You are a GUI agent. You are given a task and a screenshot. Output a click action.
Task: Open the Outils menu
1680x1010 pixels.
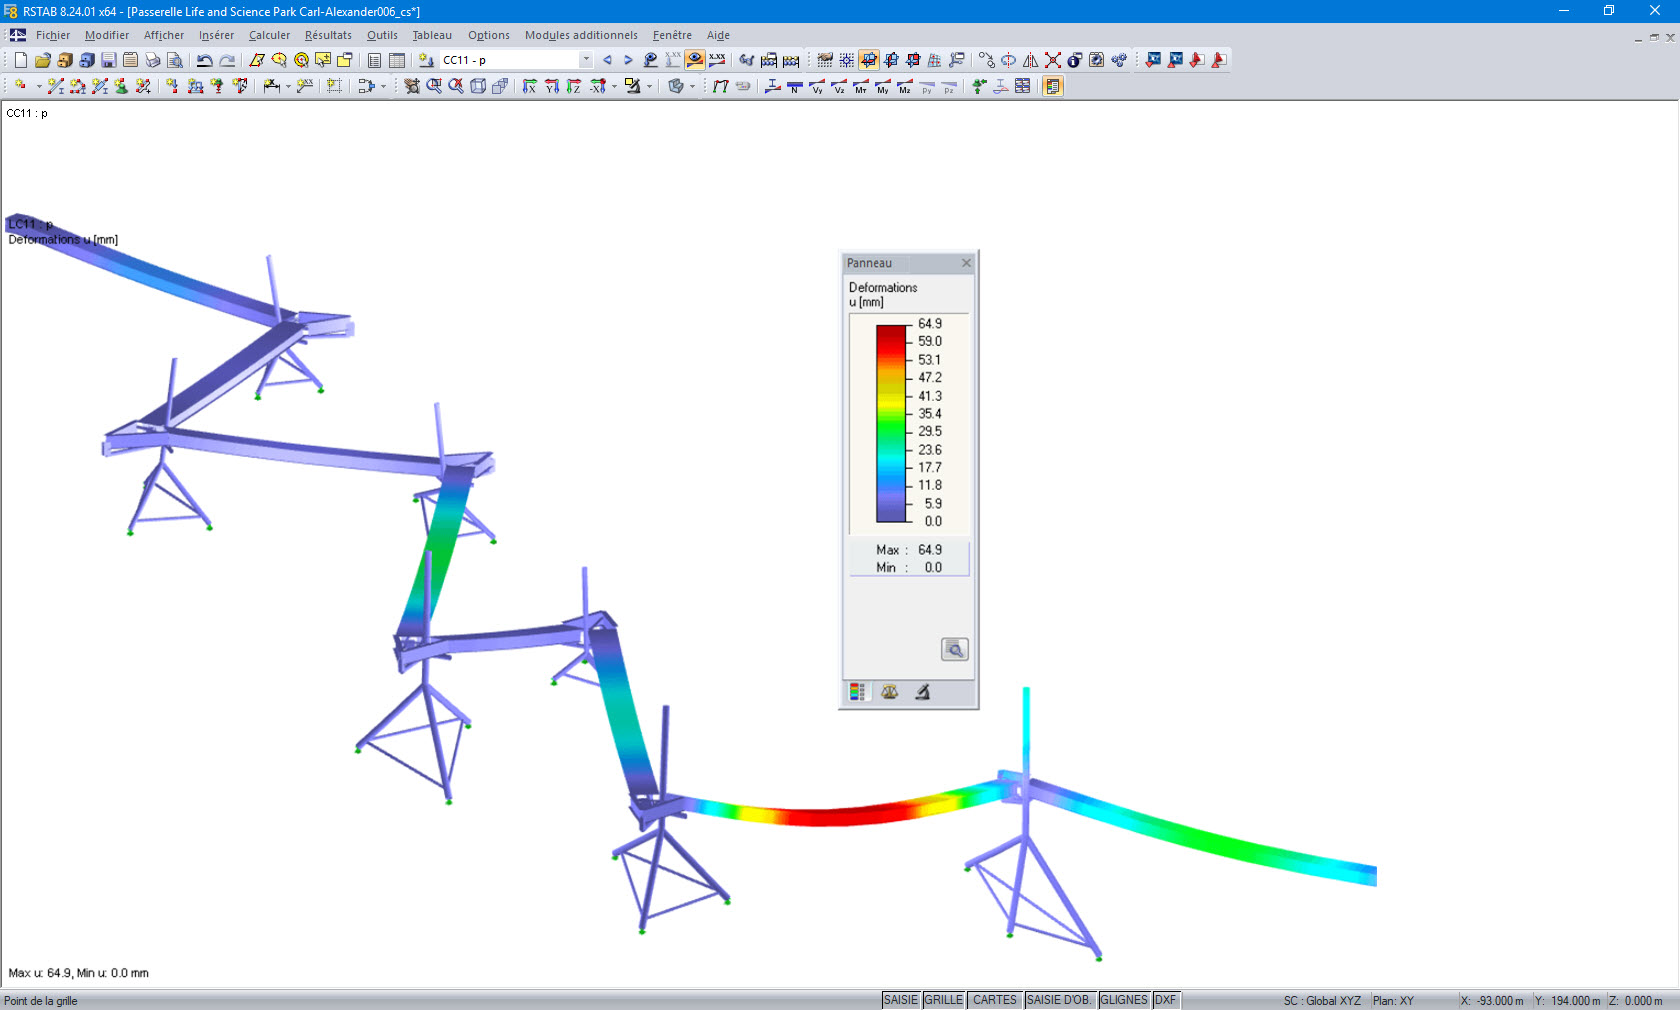pyautogui.click(x=382, y=35)
